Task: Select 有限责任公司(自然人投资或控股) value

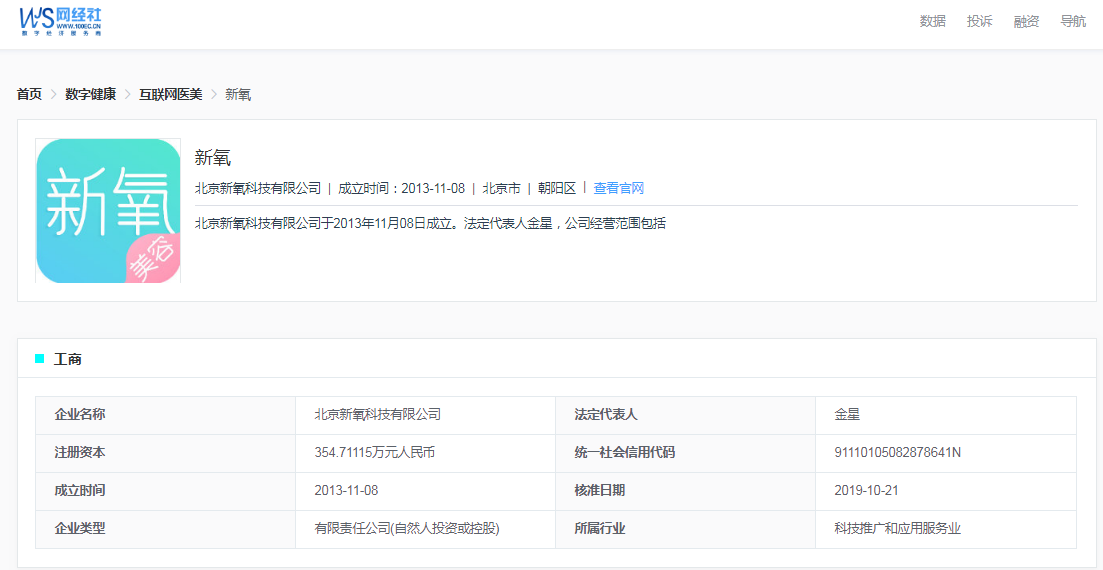Action: point(407,528)
